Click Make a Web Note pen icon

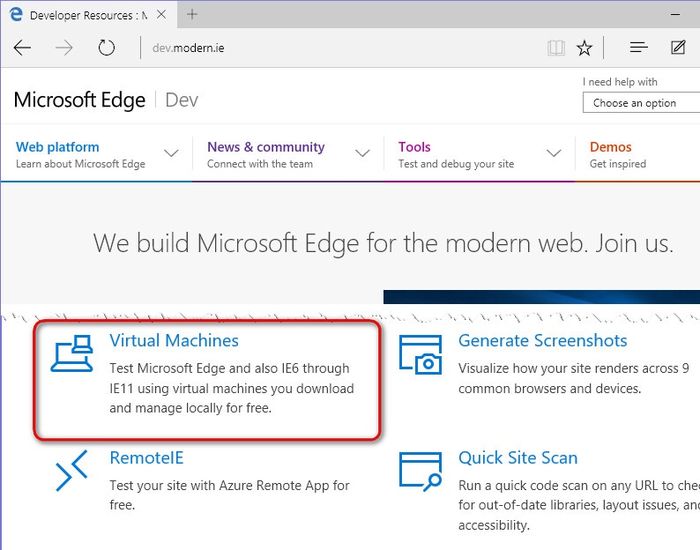pyautogui.click(x=679, y=48)
